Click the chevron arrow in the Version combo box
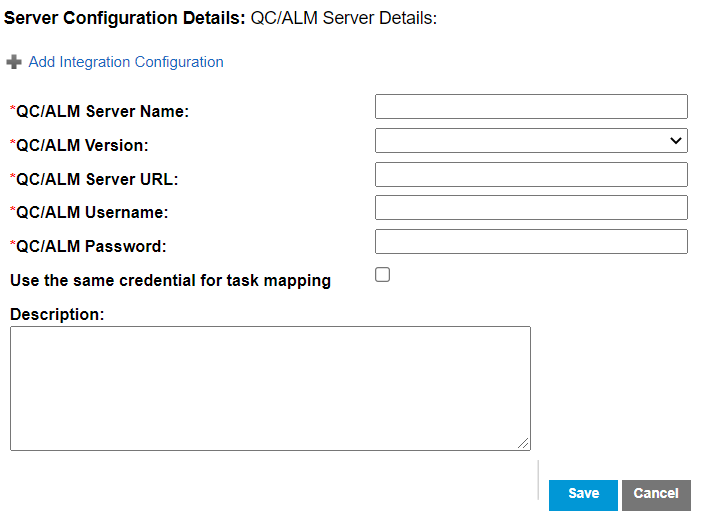 (676, 141)
